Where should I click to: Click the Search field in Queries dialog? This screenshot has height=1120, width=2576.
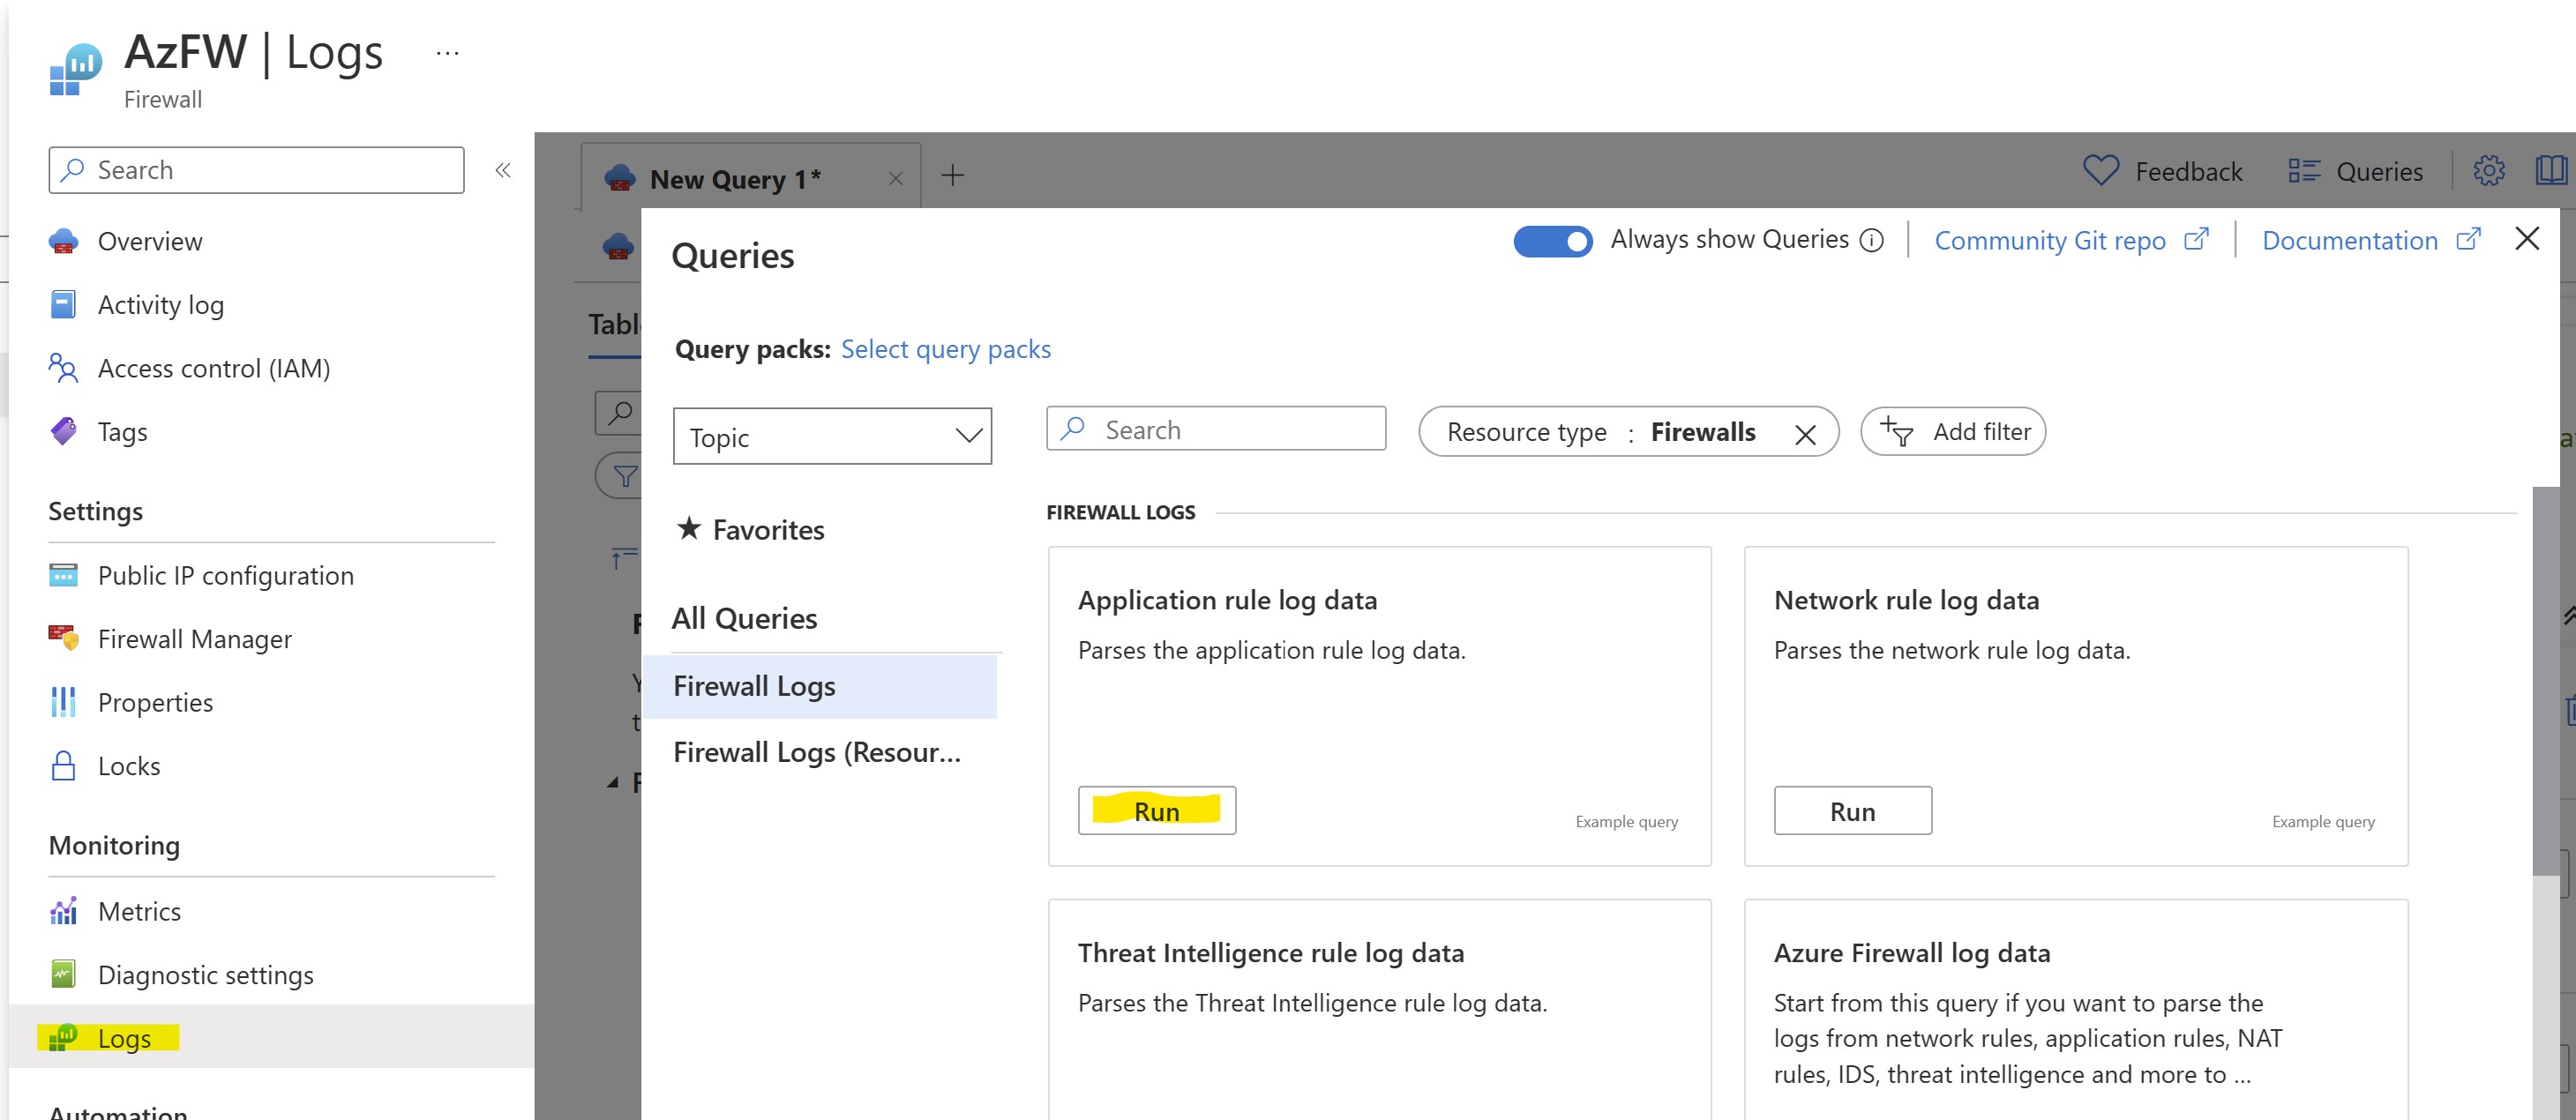click(x=1215, y=430)
